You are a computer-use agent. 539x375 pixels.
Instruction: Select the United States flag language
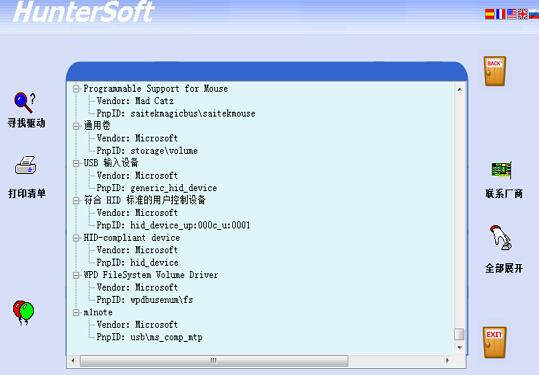[512, 14]
